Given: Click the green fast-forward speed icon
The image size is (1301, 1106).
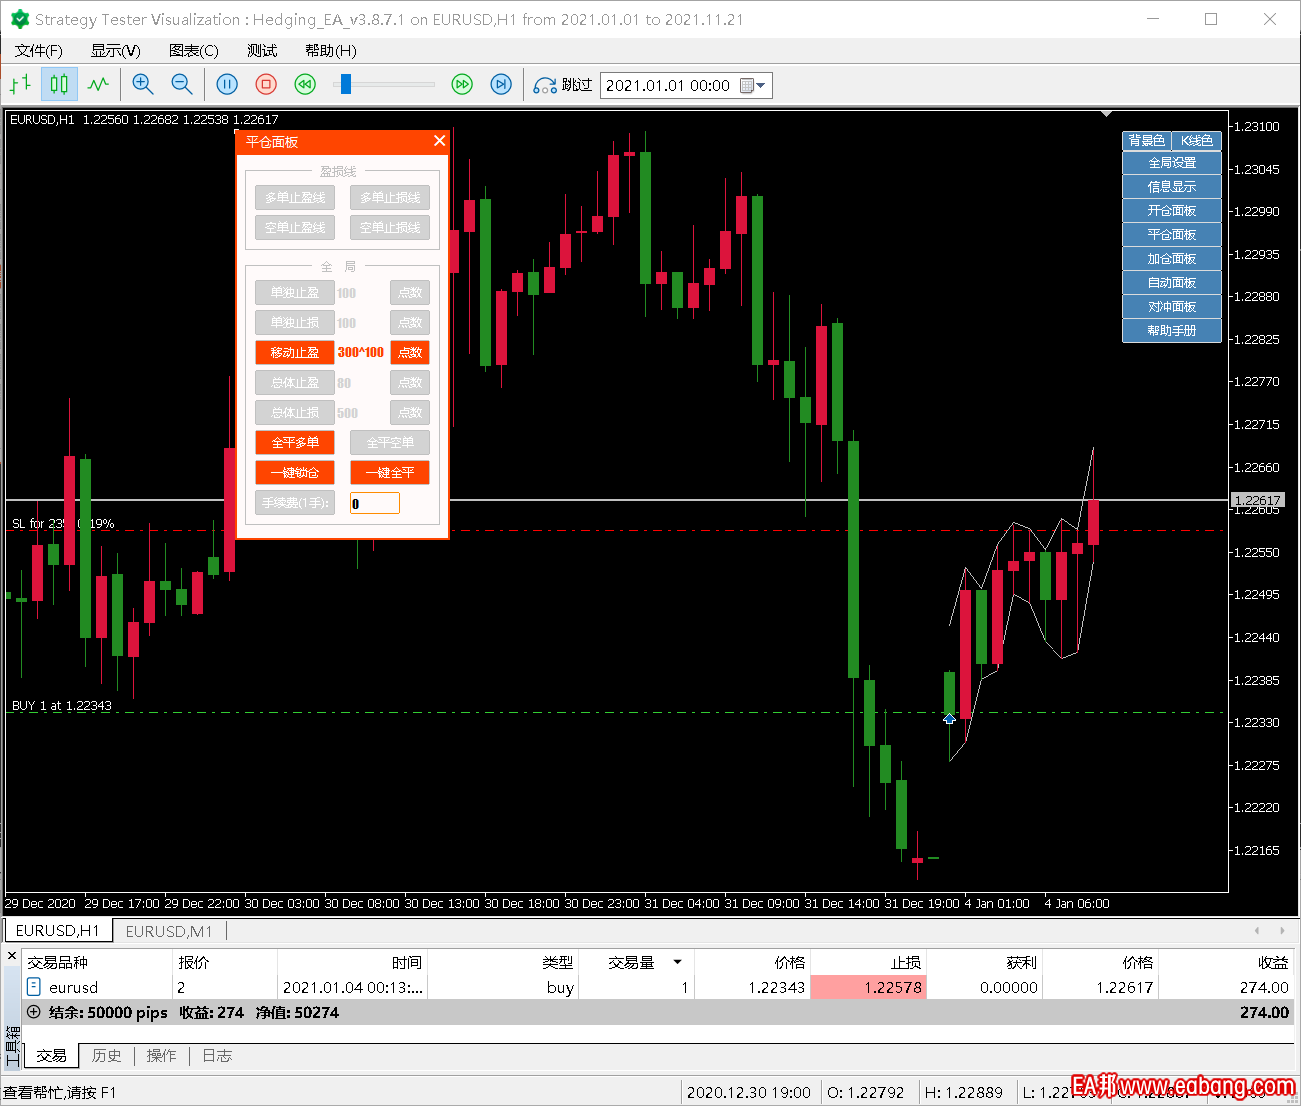Looking at the screenshot, I should [x=462, y=85].
